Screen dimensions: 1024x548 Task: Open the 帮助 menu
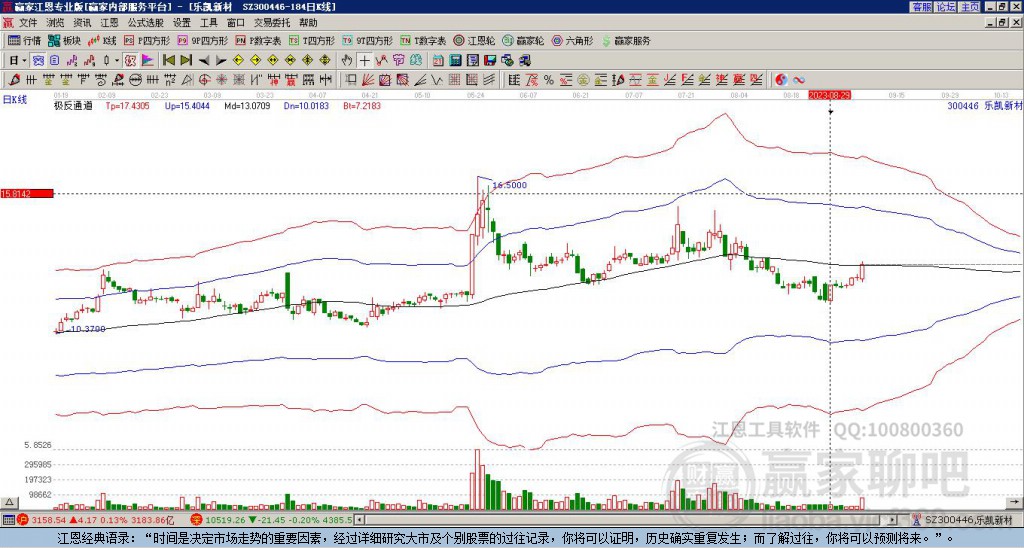(308, 23)
